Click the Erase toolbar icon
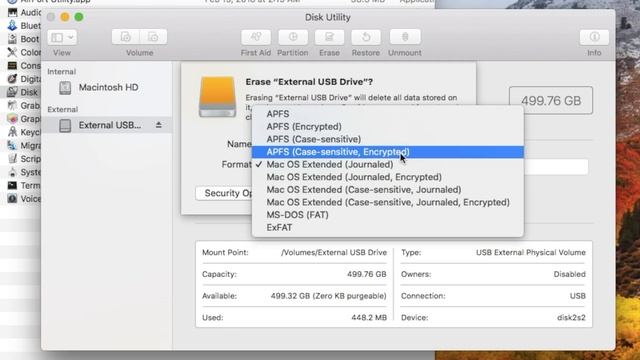 click(x=329, y=37)
